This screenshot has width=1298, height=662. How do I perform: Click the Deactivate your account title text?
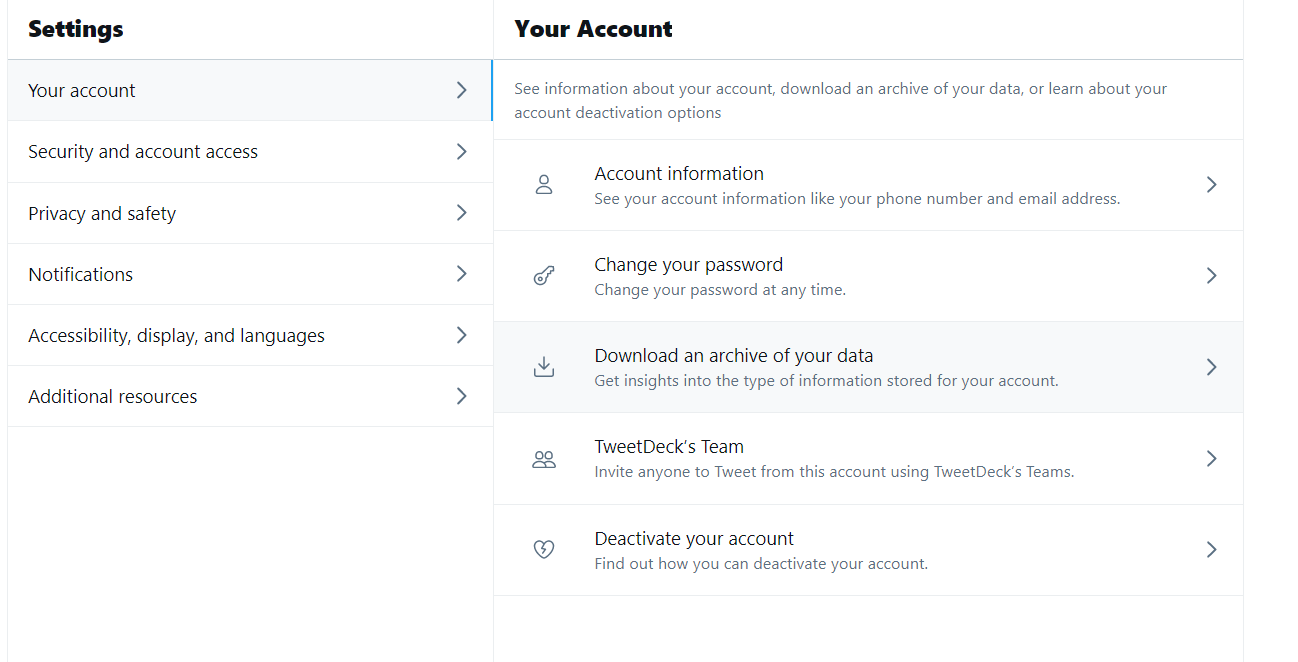pos(694,538)
